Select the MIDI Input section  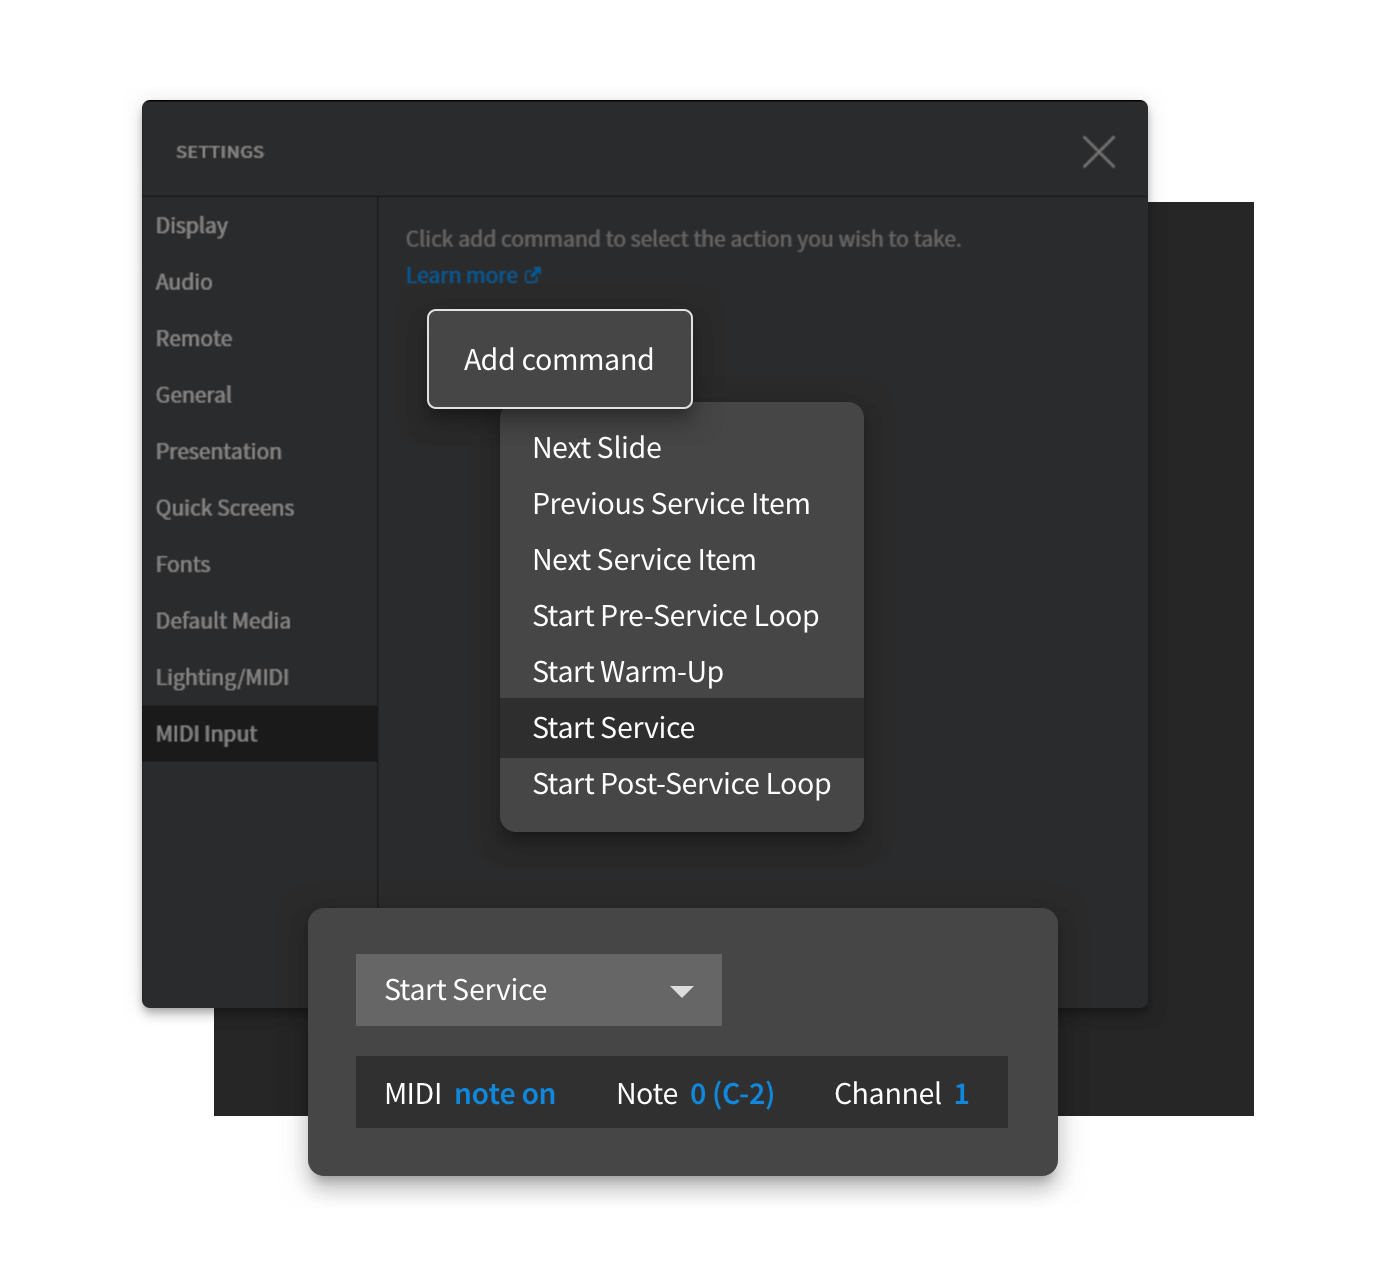tap(260, 734)
